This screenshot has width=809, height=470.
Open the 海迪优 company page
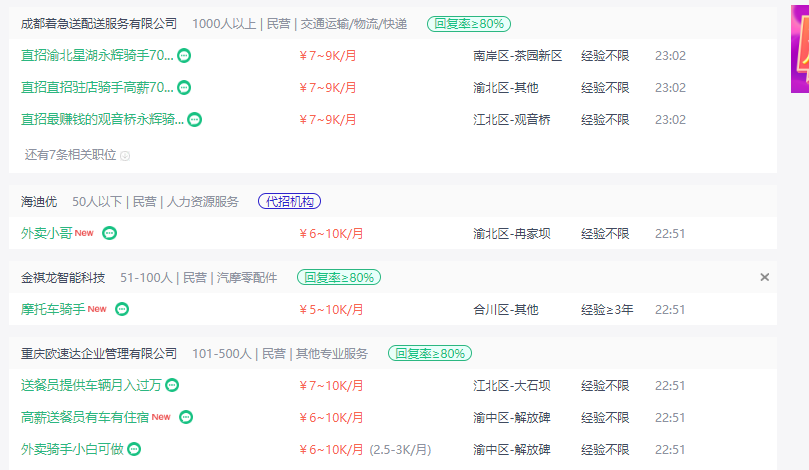tap(39, 201)
